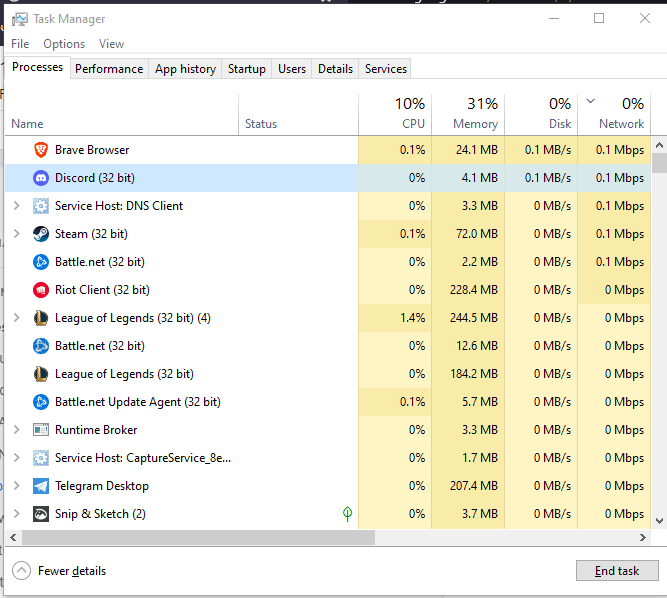Select the Riot Client (32 bit) row
667x598 pixels.
click(328, 290)
